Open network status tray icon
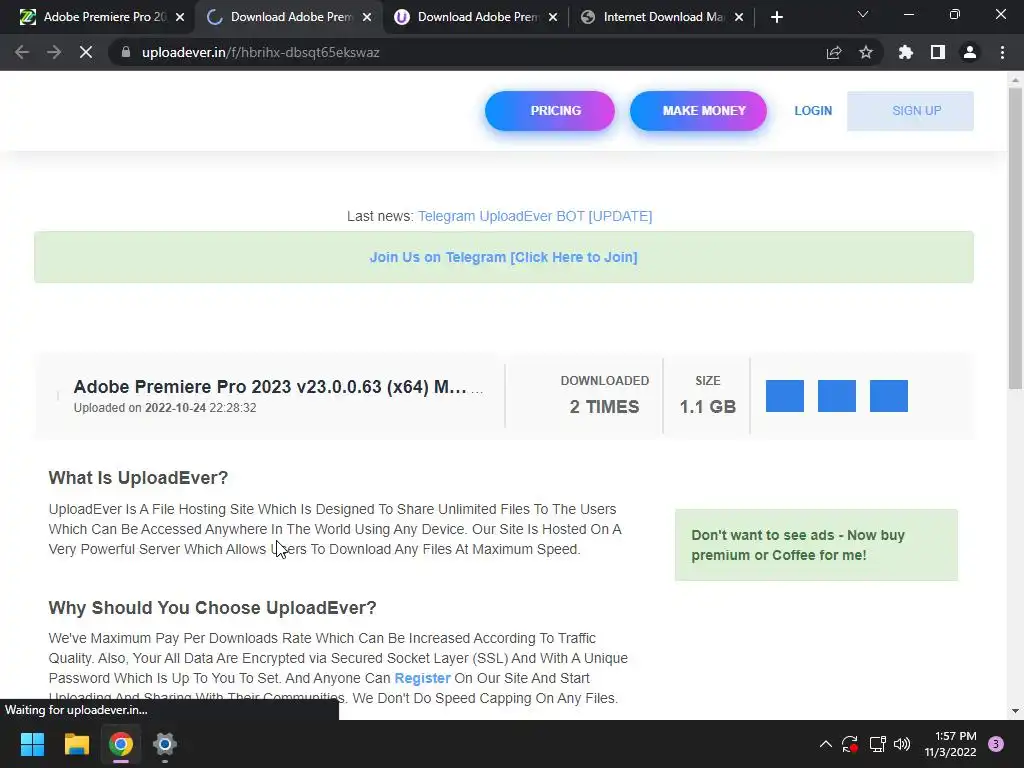 coord(877,744)
